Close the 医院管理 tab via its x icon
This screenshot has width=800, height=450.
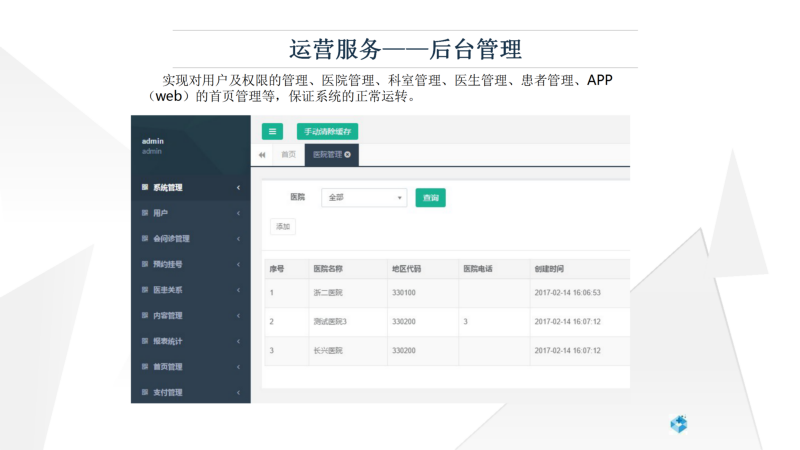(x=347, y=155)
